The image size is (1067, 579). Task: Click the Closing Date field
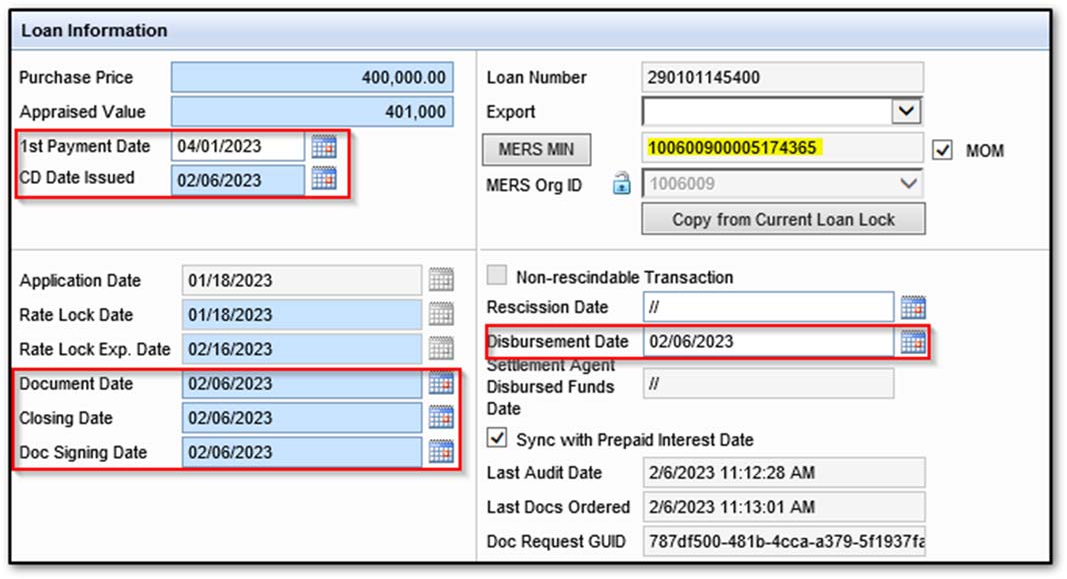[301, 418]
